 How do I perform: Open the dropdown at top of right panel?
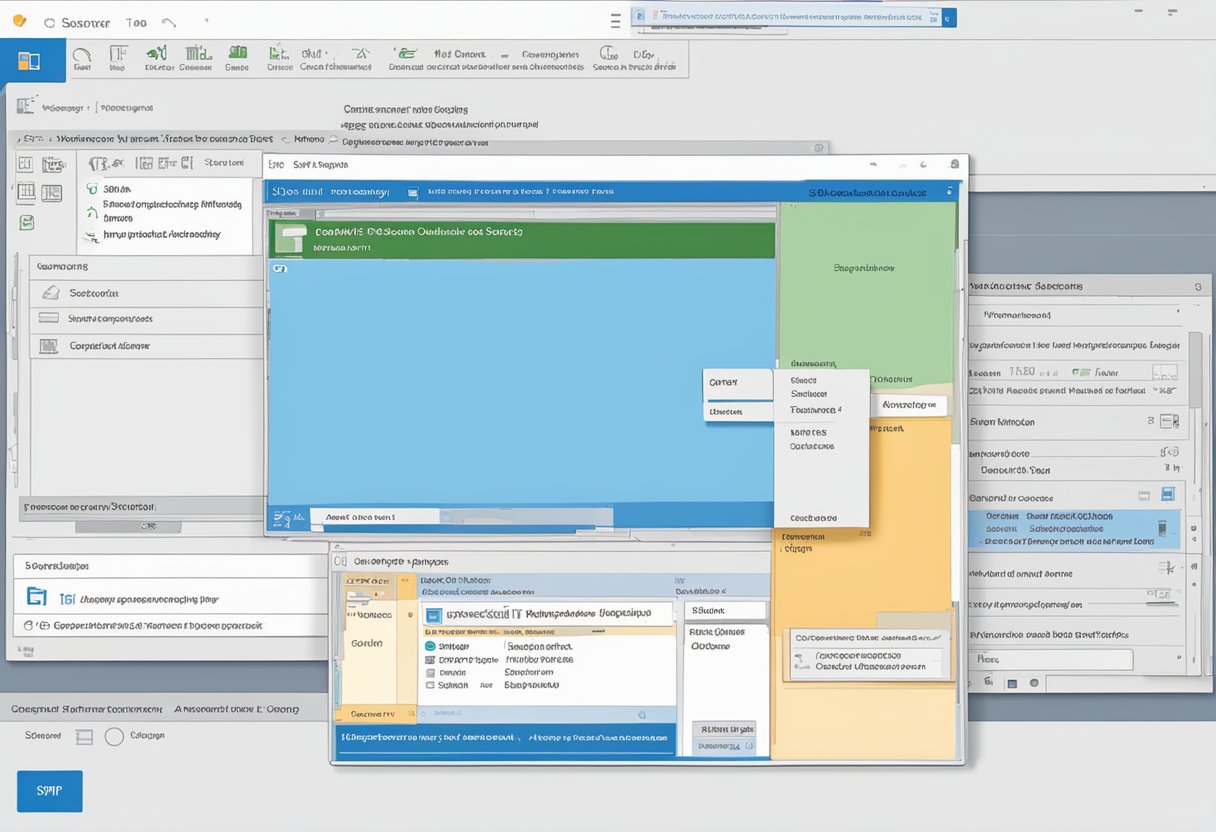tap(1198, 286)
